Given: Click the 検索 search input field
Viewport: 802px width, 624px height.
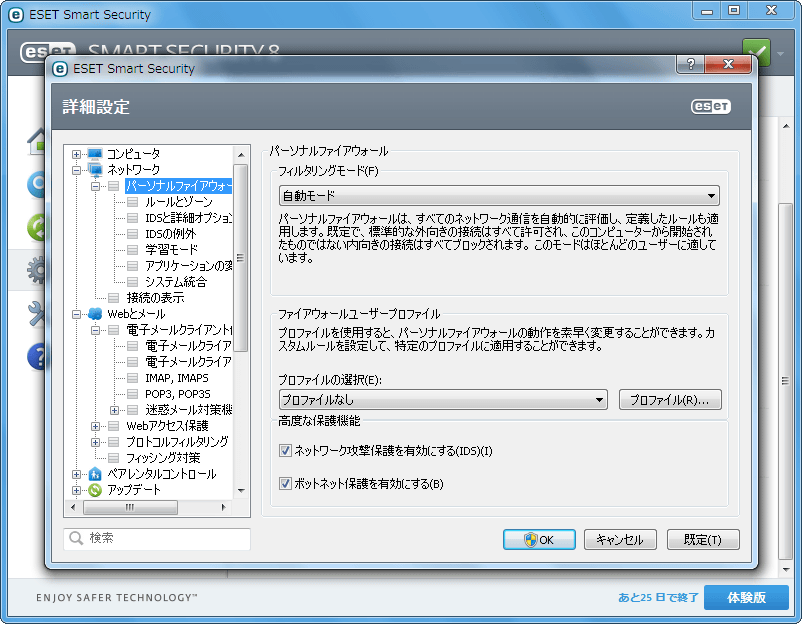Looking at the screenshot, I should click(x=157, y=539).
